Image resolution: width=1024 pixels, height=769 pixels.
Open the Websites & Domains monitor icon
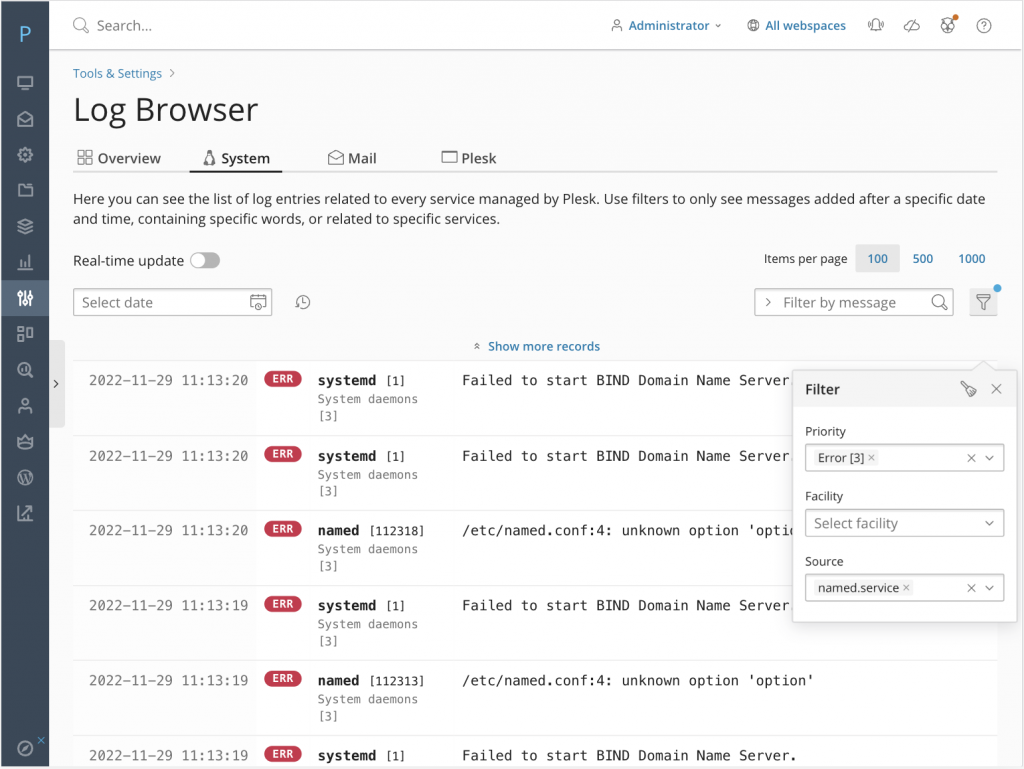25,83
